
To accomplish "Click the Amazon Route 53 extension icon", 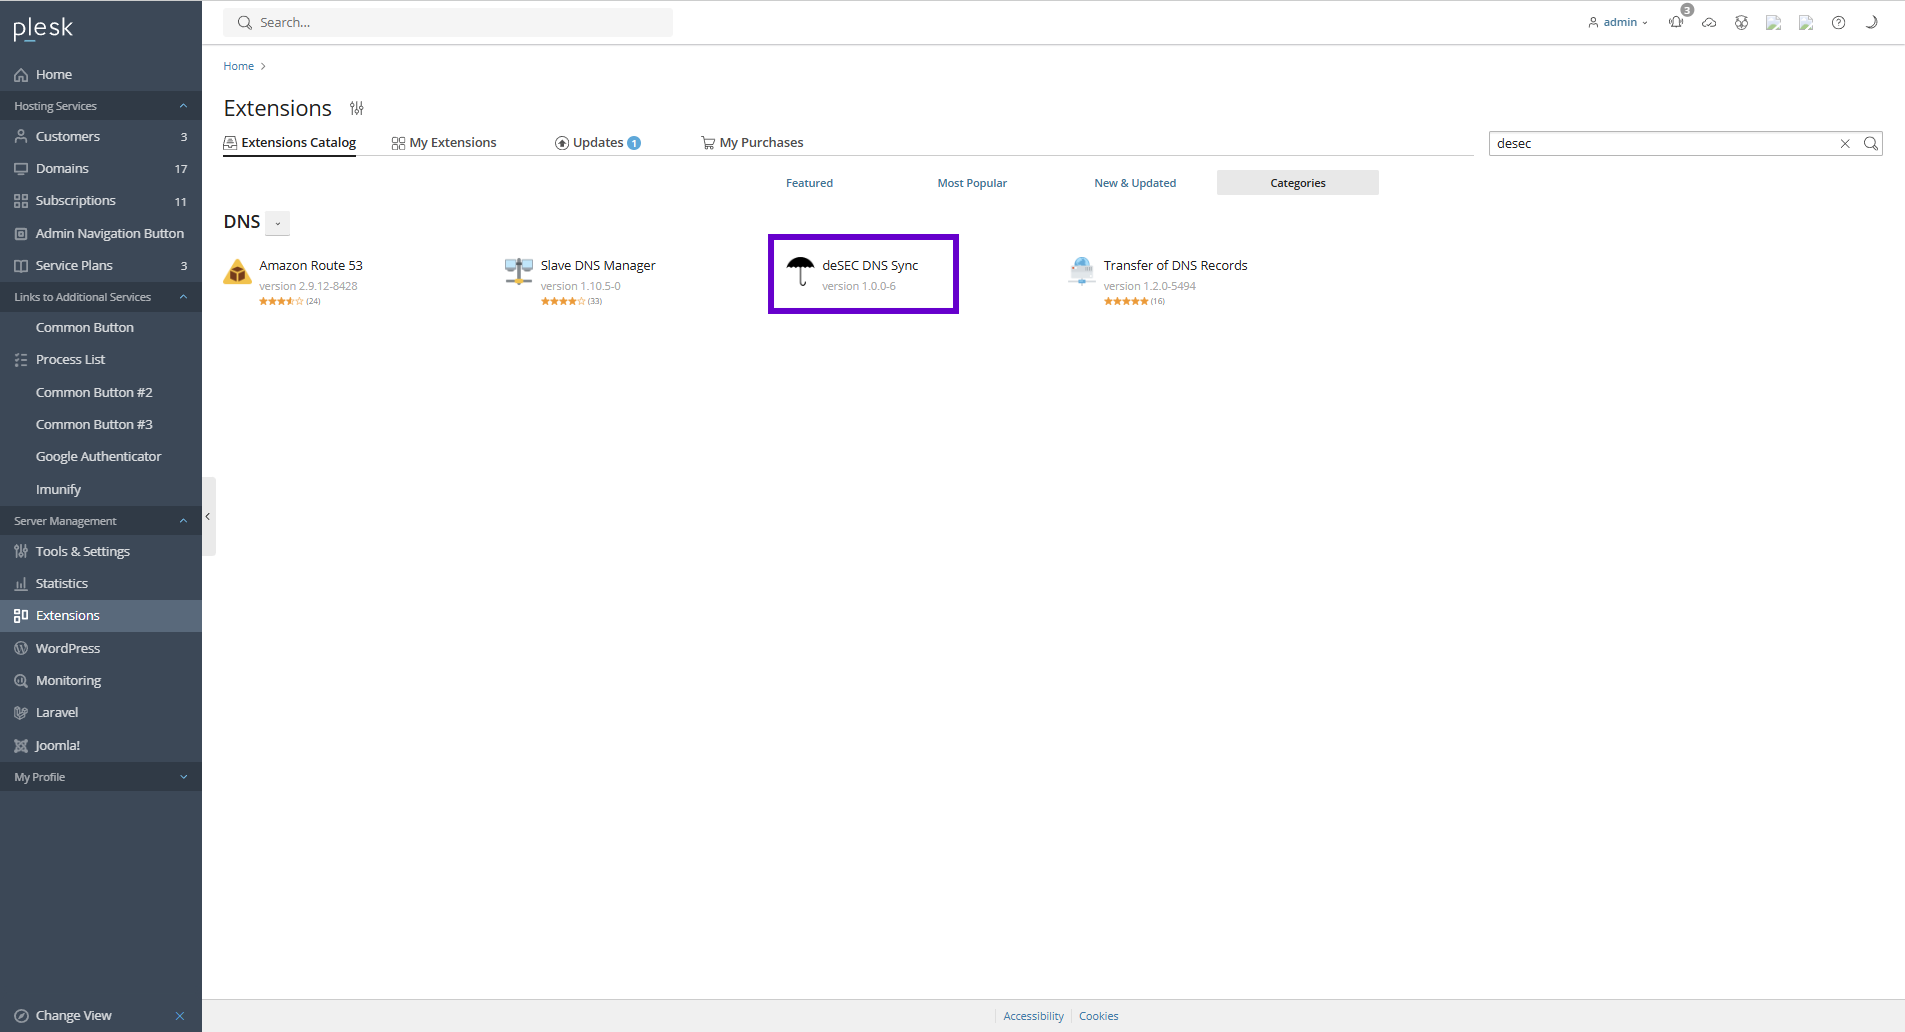I will point(236,271).
